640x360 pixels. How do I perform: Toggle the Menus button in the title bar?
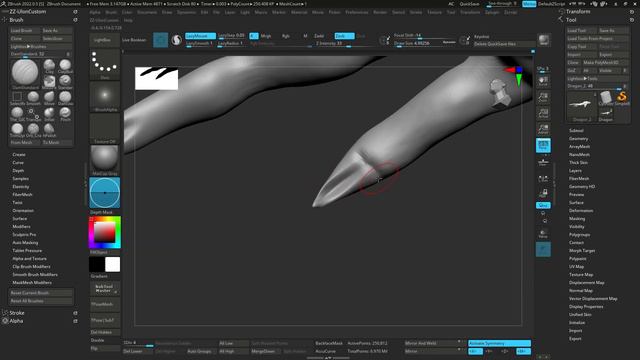click(529, 4)
